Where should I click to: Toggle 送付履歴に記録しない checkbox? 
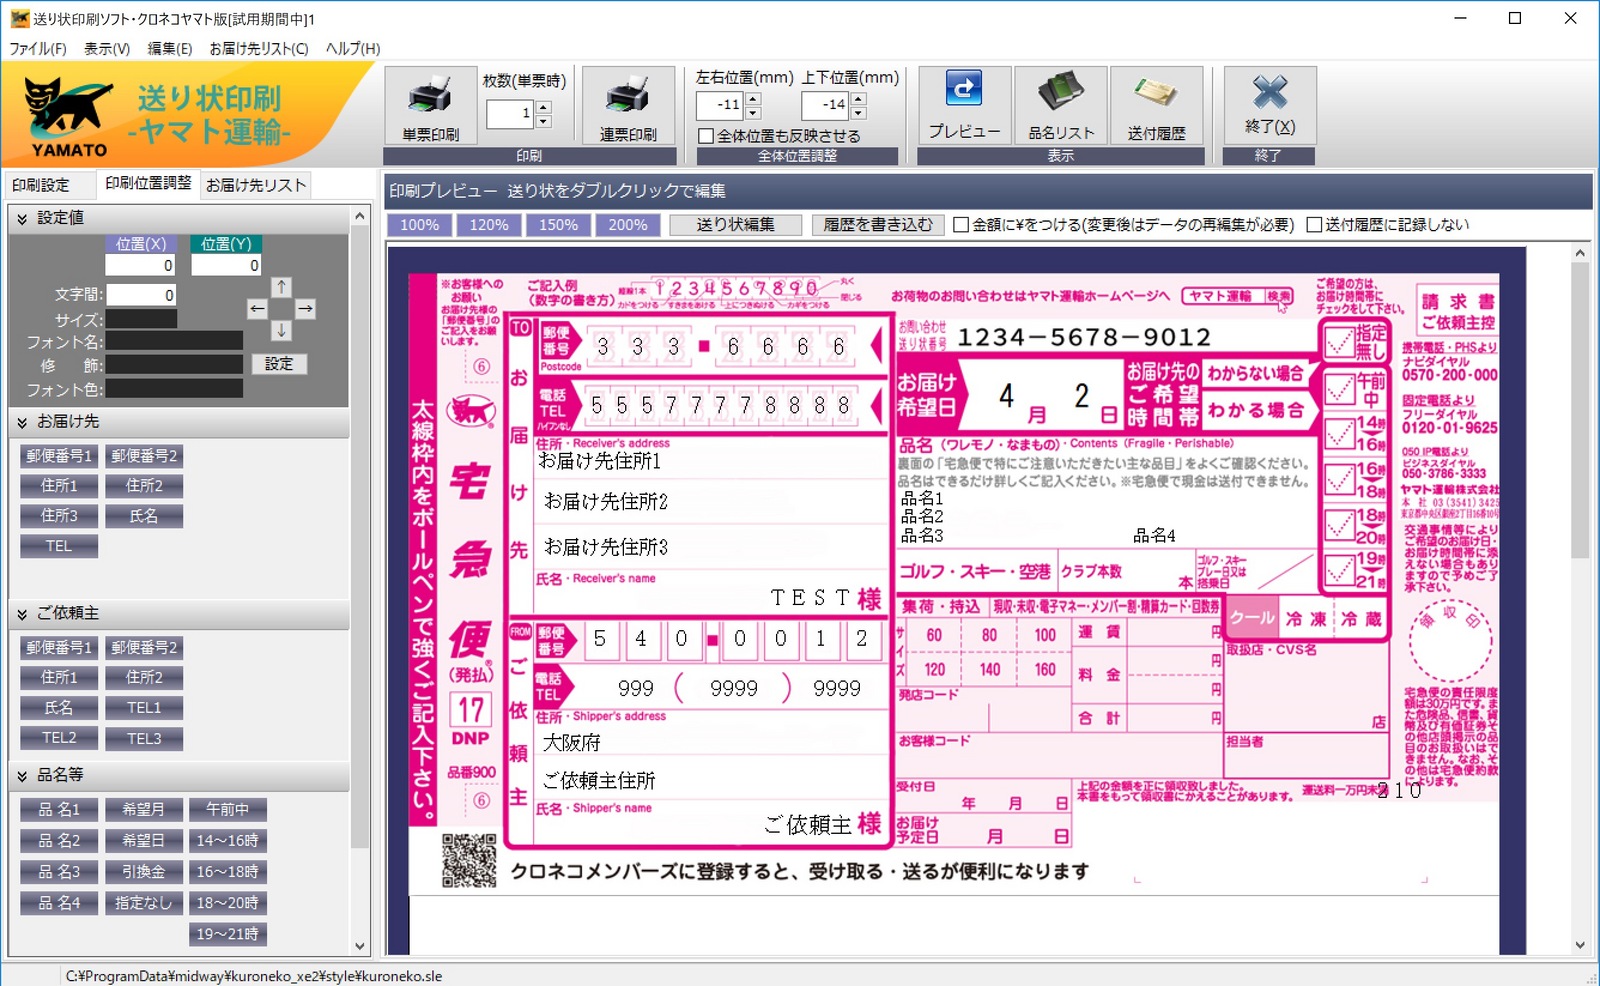(x=1315, y=225)
